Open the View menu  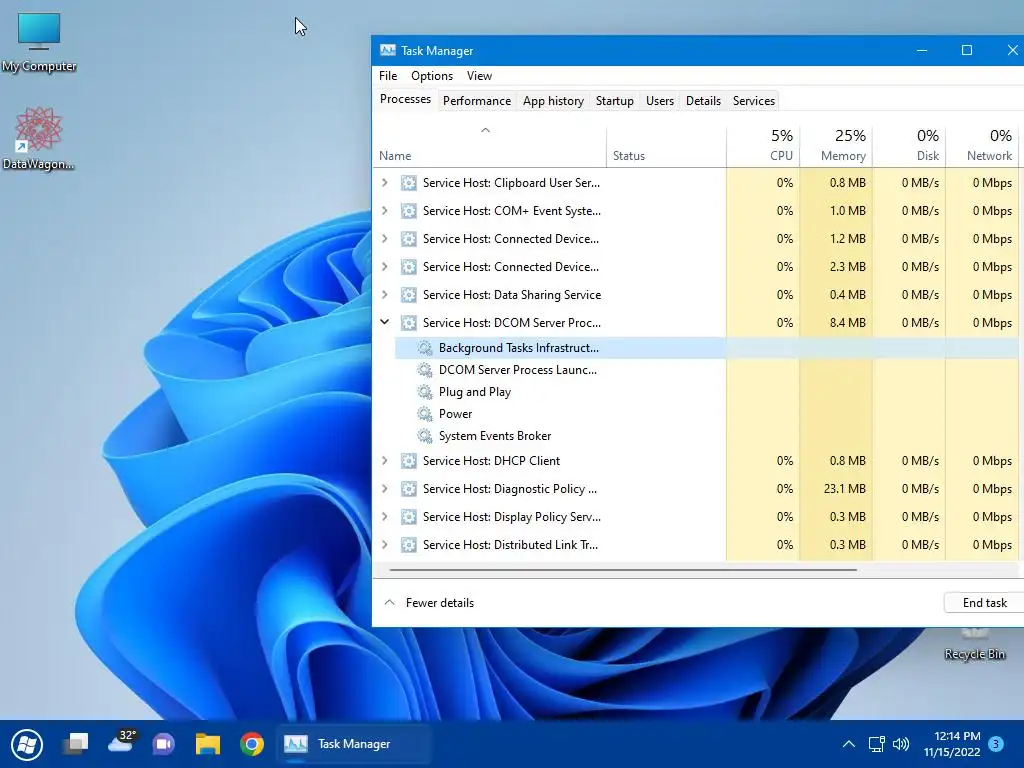[x=479, y=76]
